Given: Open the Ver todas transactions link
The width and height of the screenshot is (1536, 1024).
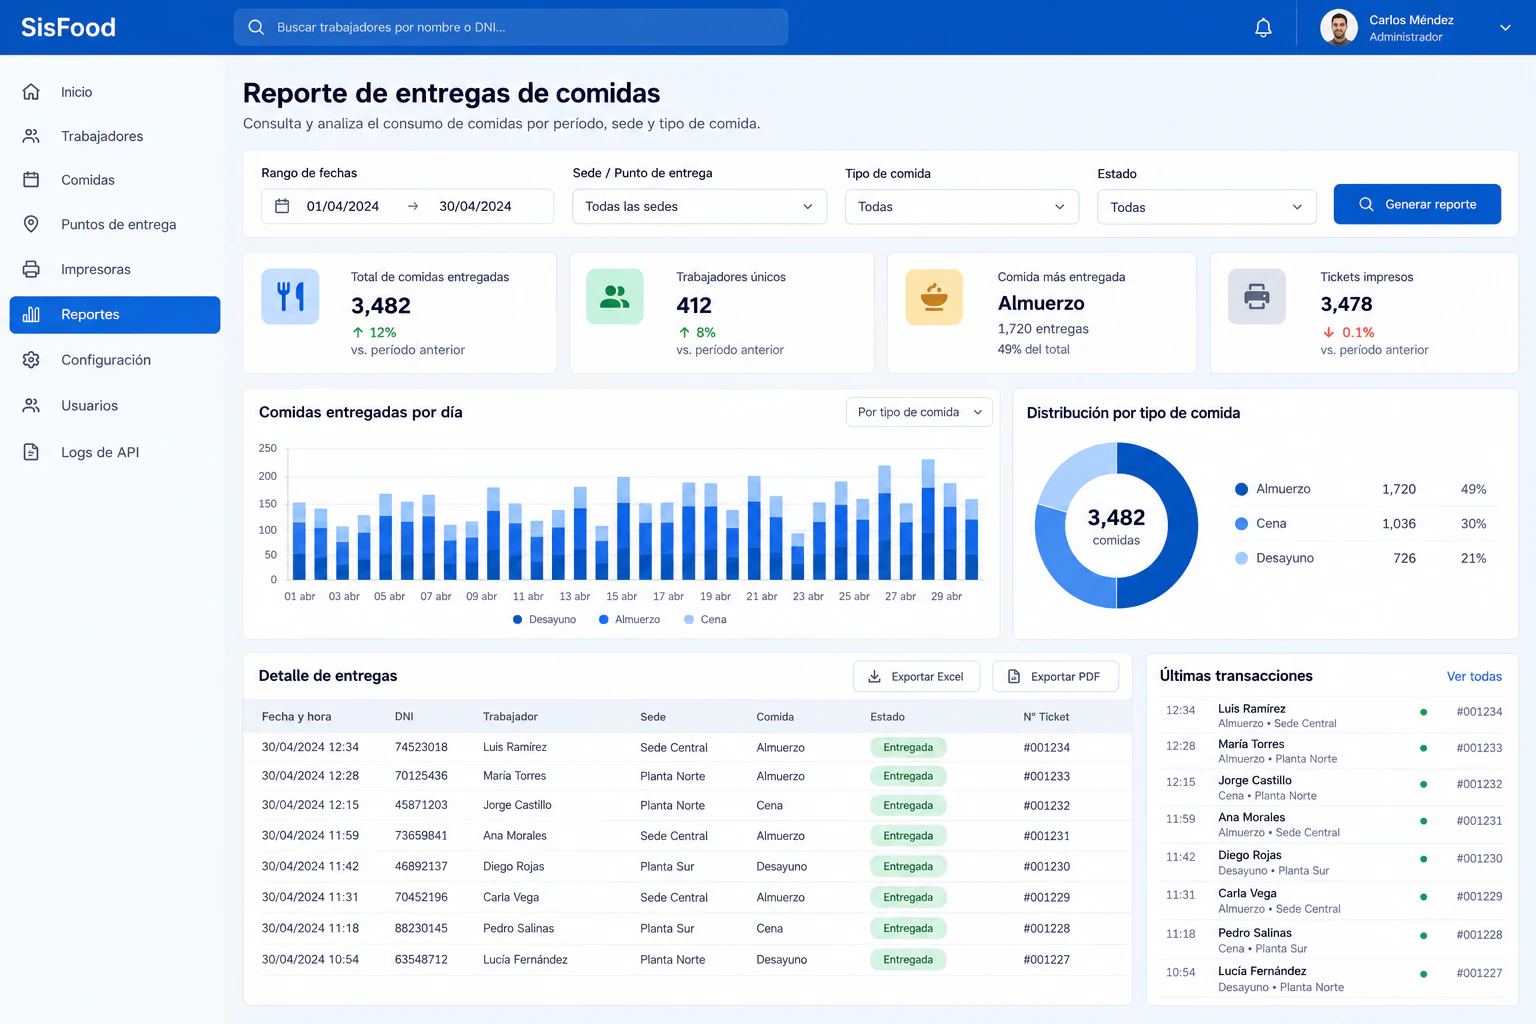Looking at the screenshot, I should point(1474,677).
